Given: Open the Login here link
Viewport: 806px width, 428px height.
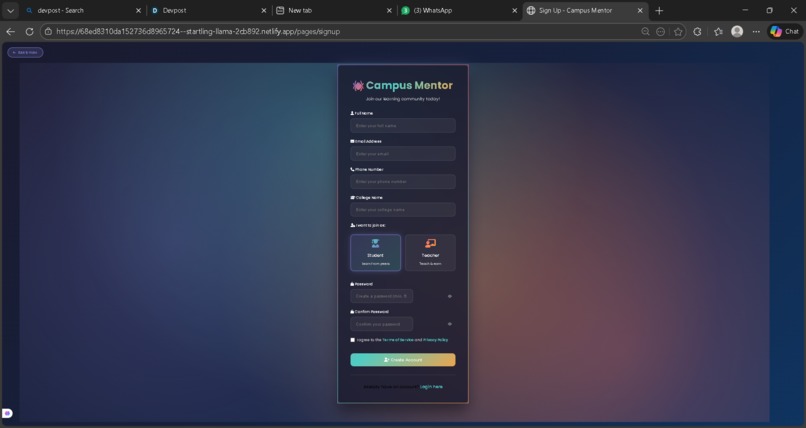Looking at the screenshot, I should [x=431, y=387].
